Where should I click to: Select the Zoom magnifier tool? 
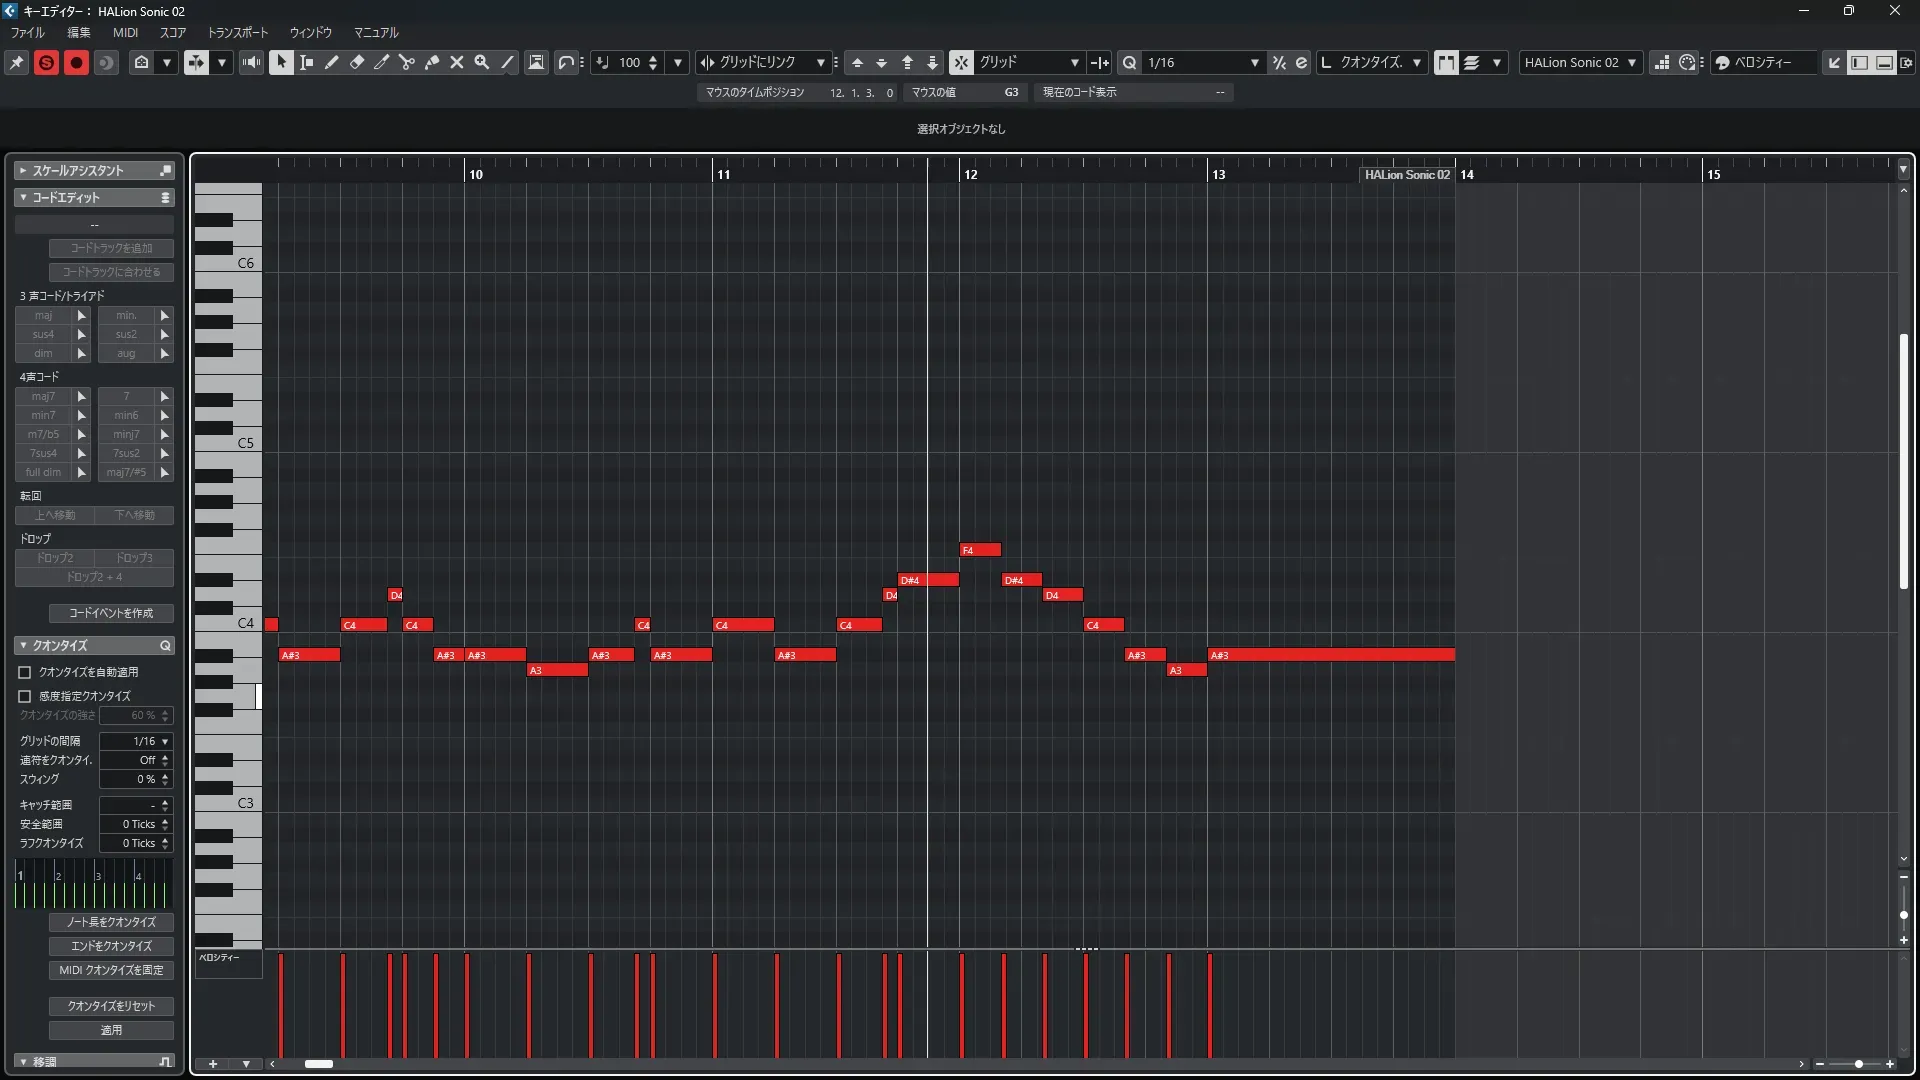pyautogui.click(x=482, y=62)
